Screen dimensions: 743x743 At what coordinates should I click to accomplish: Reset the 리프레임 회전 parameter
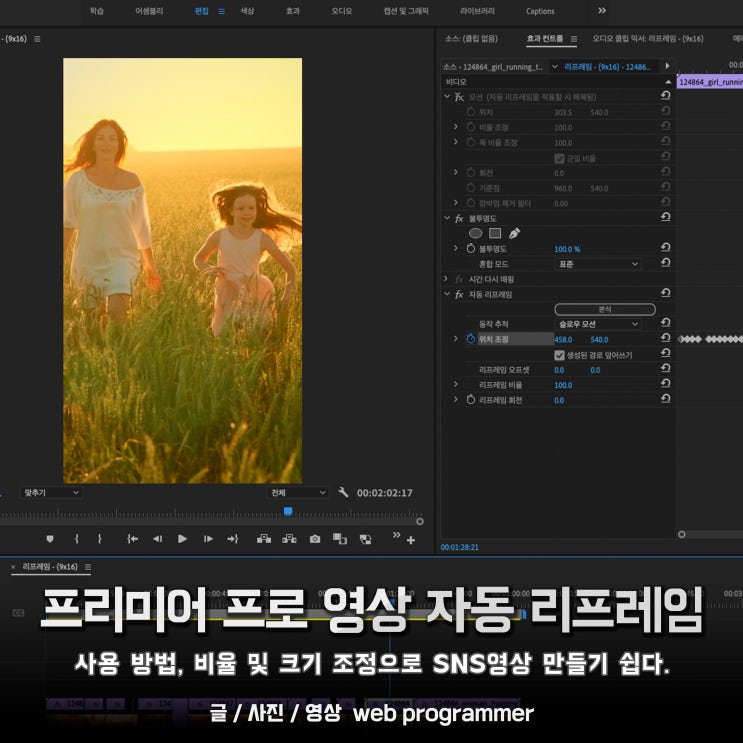(666, 399)
